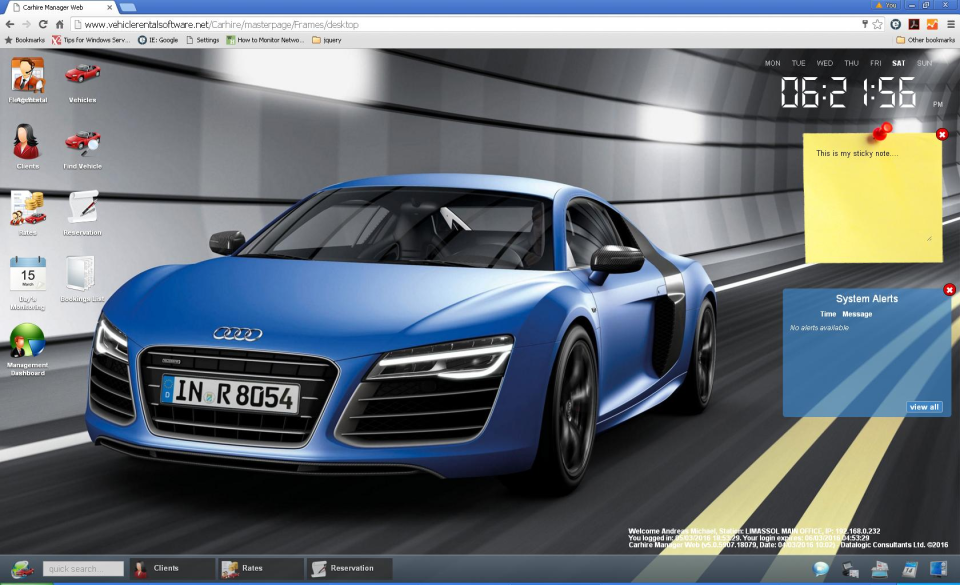Click the SAT day label on clock

tap(898, 63)
